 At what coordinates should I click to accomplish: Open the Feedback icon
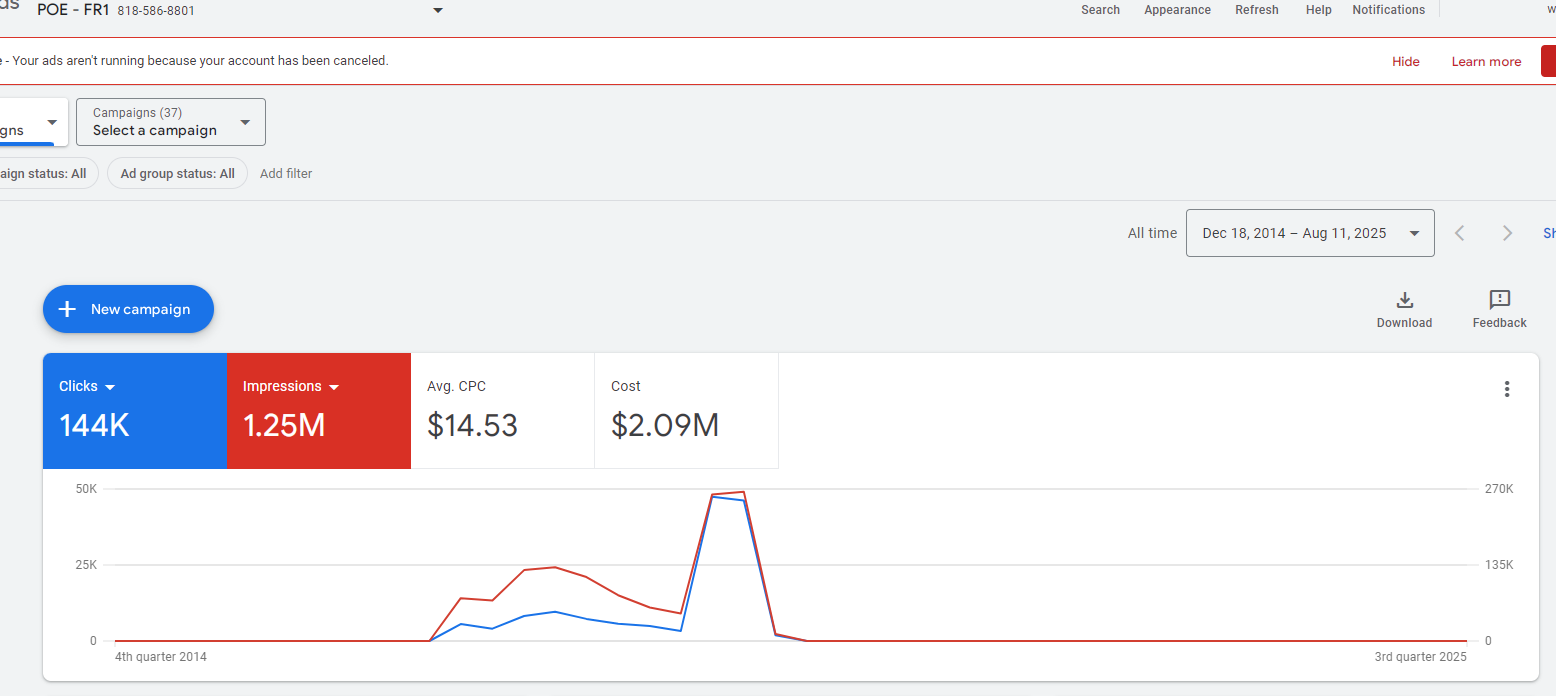coord(1499,300)
